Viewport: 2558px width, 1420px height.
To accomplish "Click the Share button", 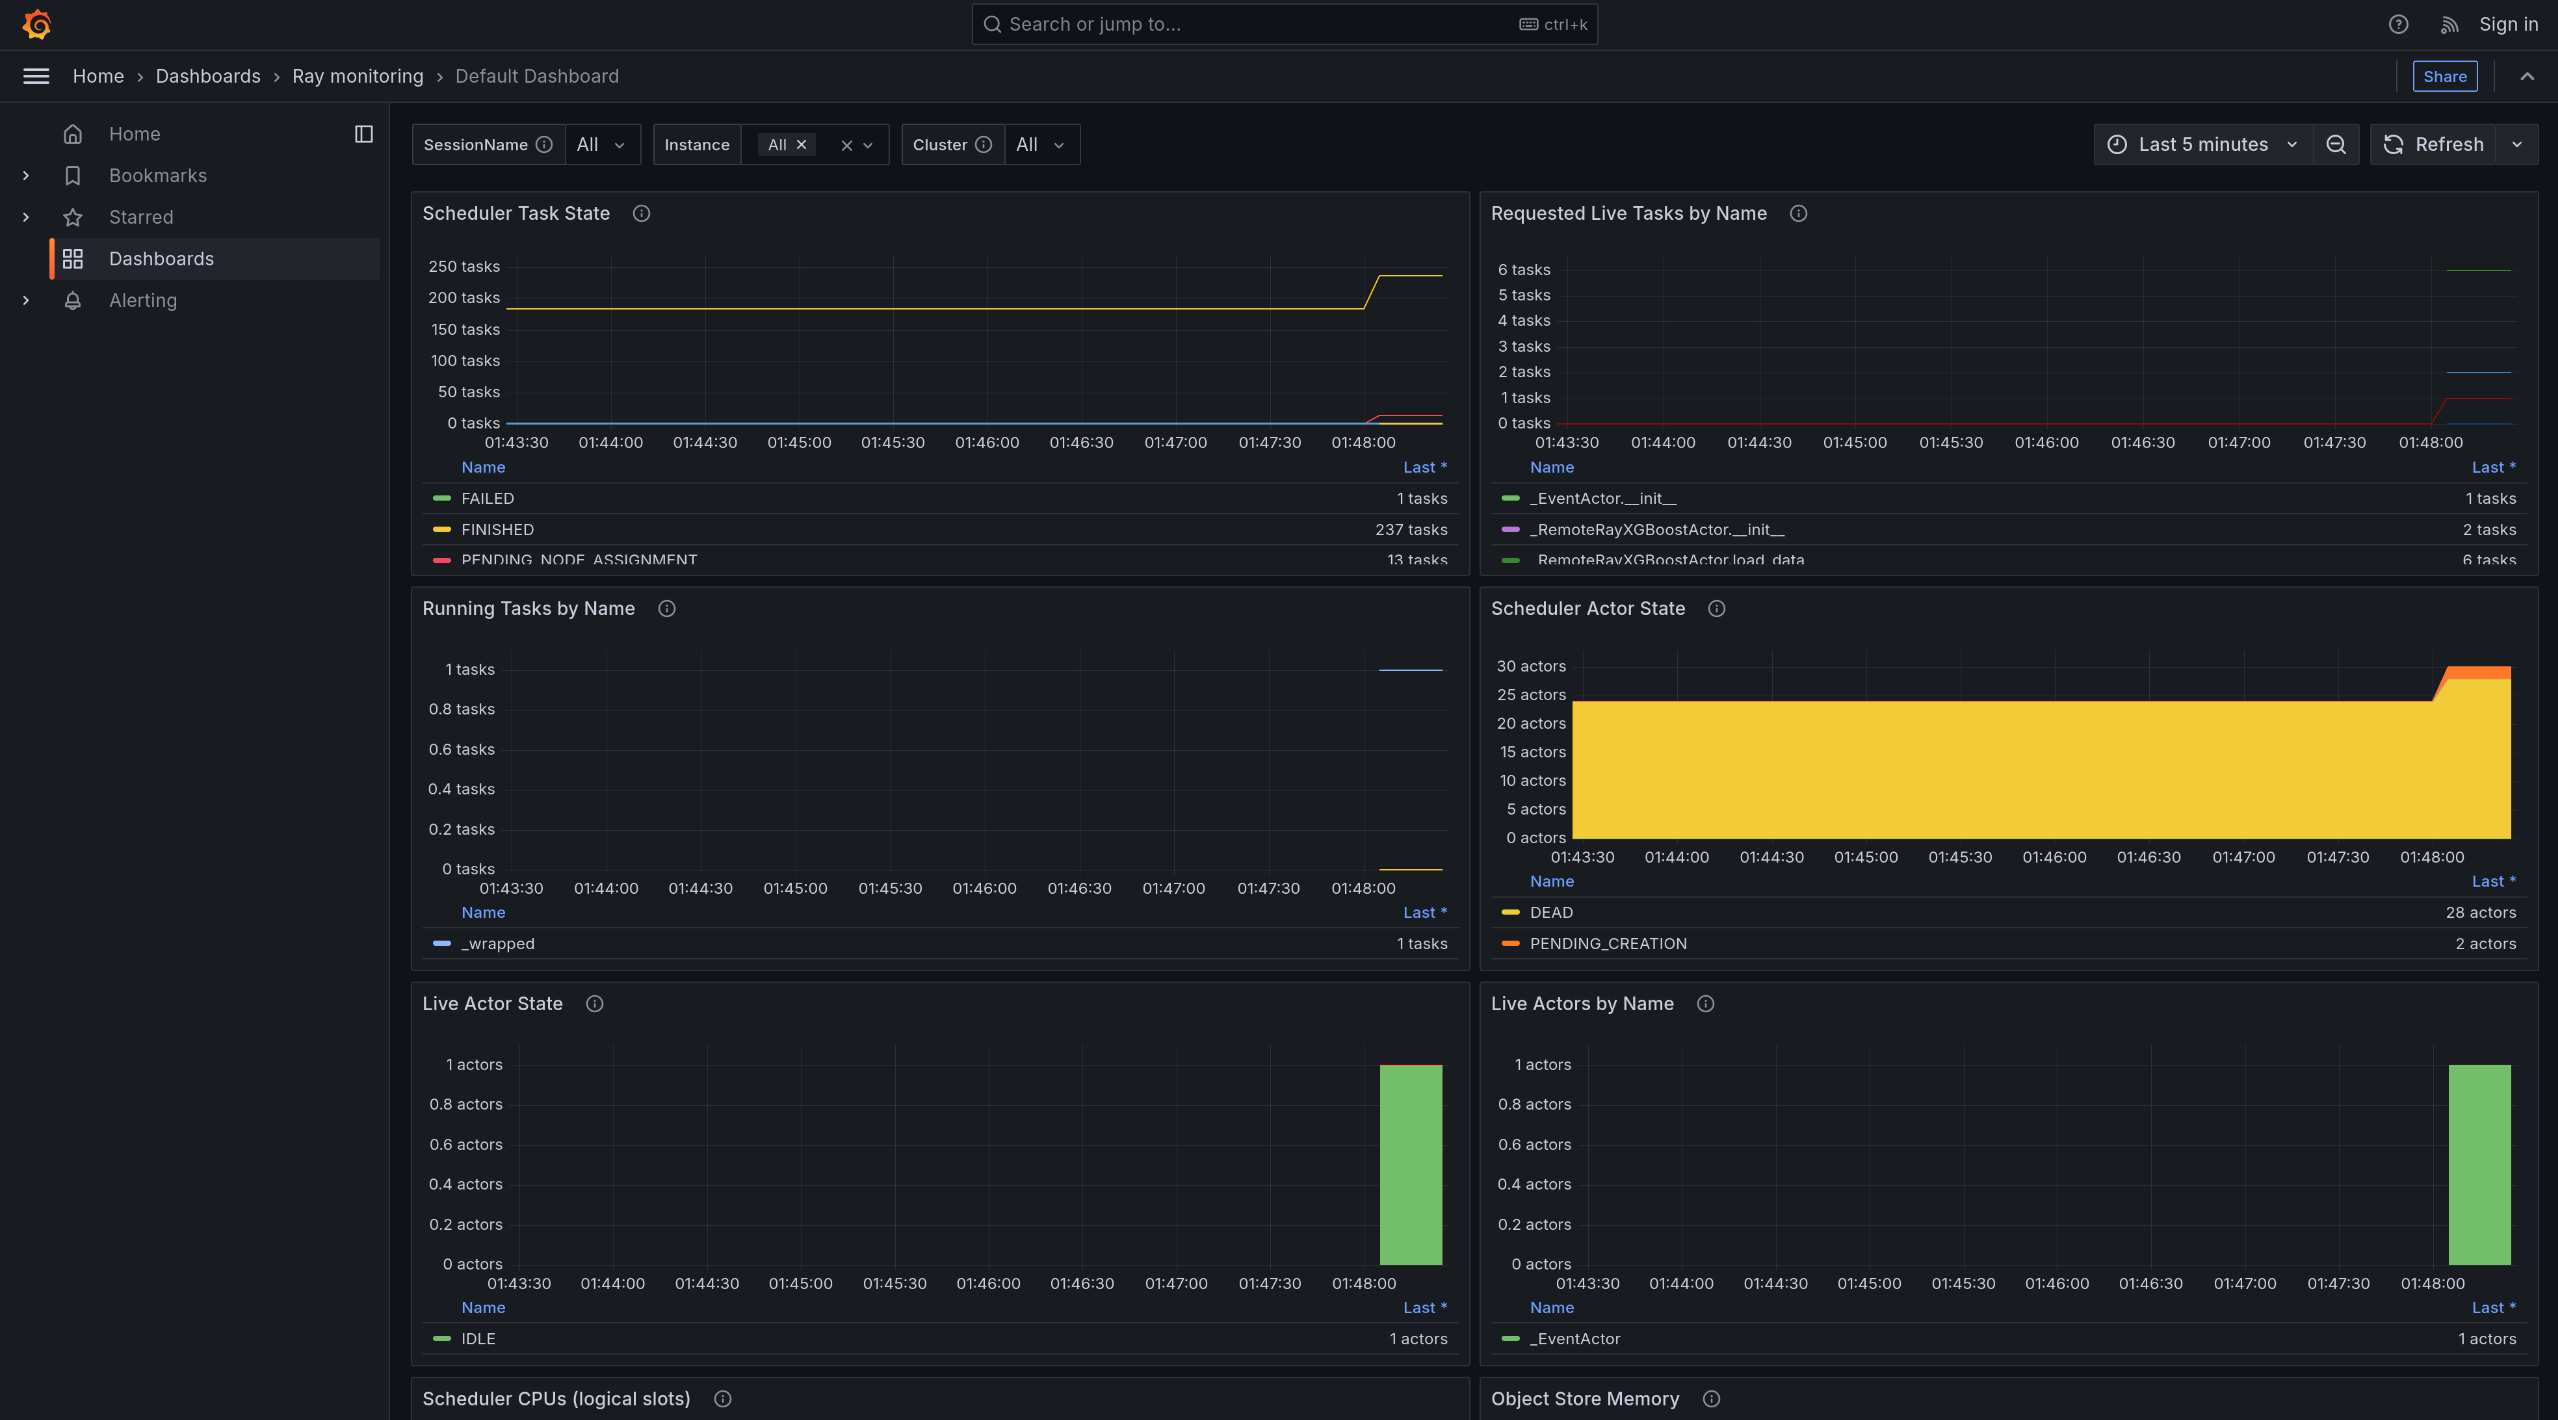I will [2445, 76].
